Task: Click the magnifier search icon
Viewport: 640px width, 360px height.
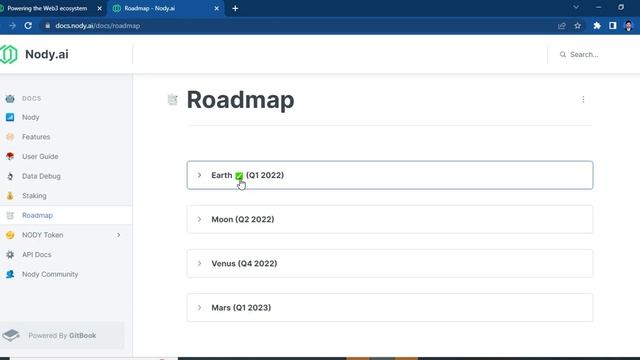Action: [563, 54]
